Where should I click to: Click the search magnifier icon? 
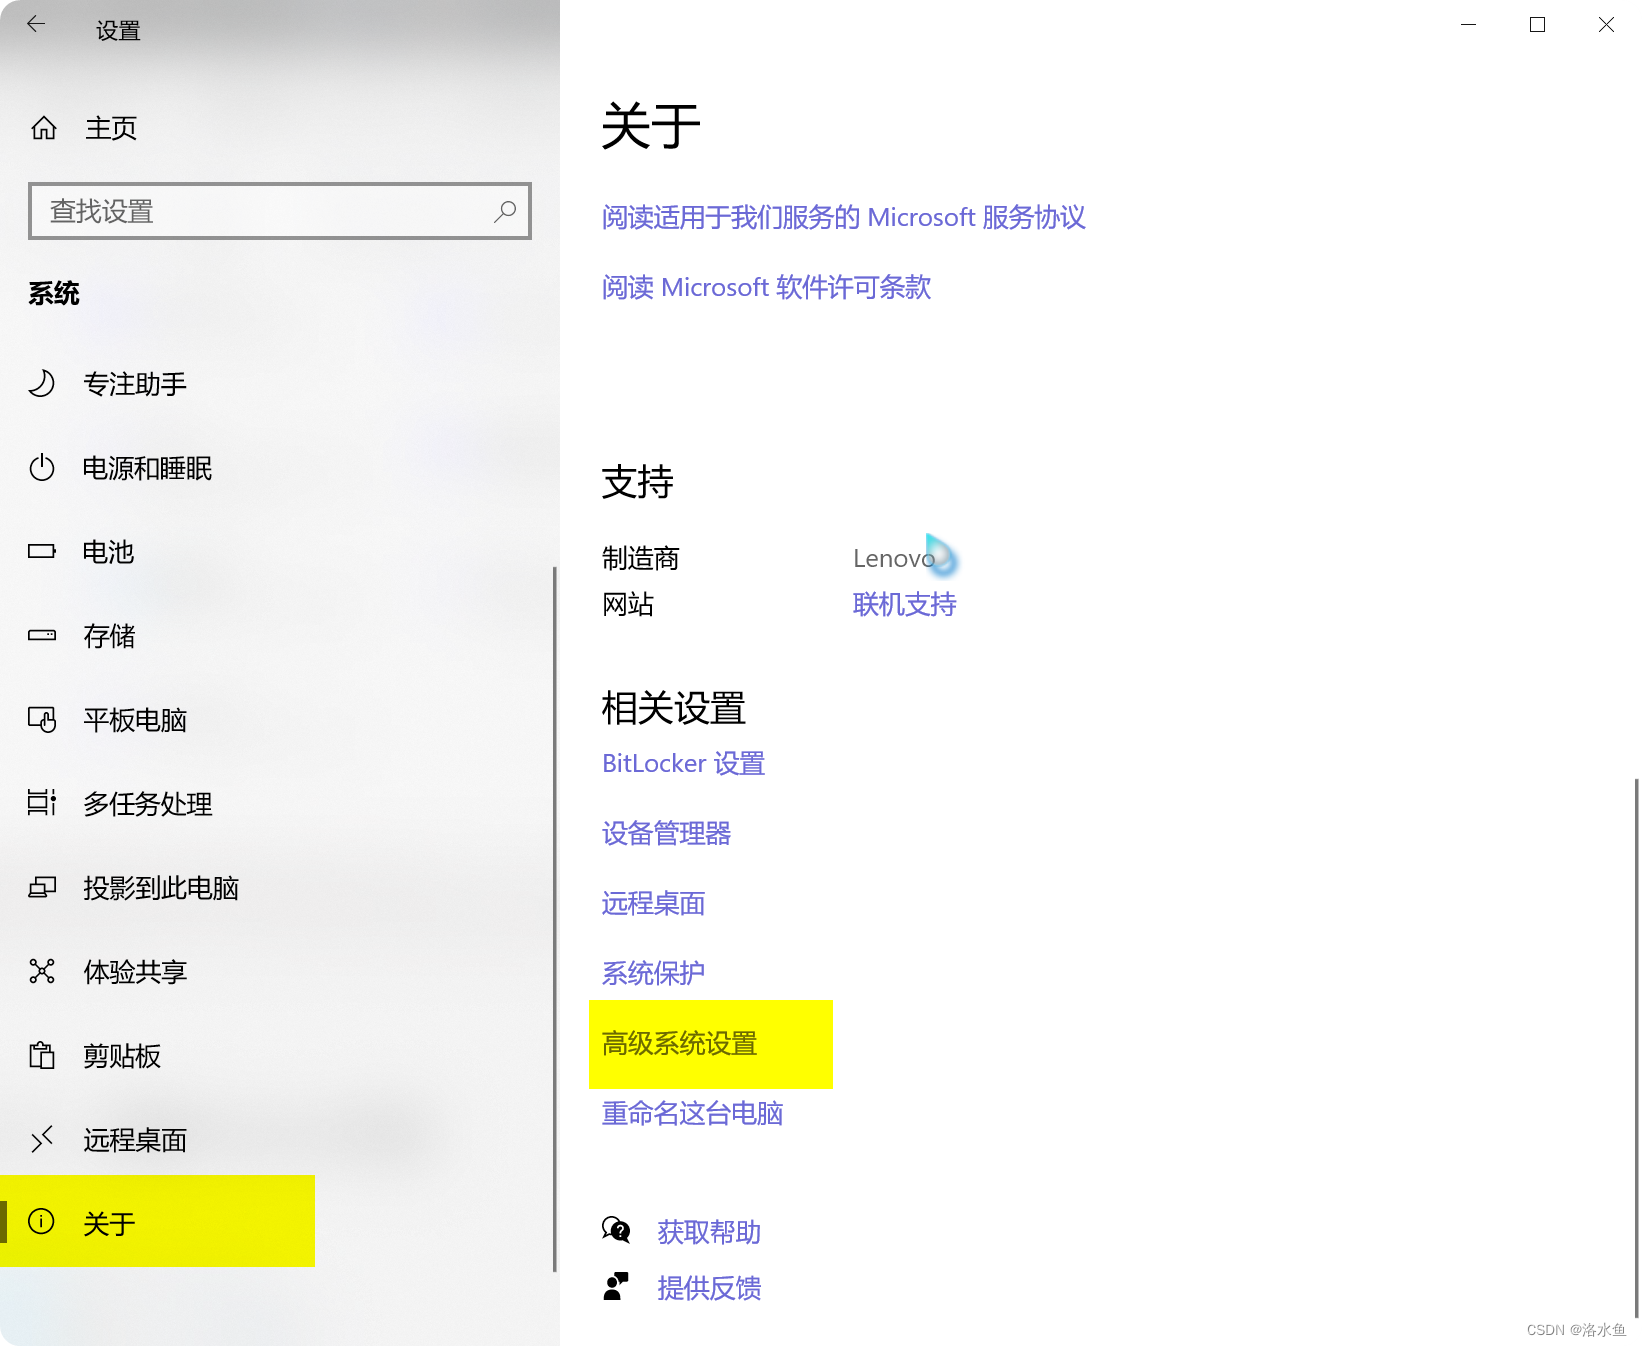[505, 211]
